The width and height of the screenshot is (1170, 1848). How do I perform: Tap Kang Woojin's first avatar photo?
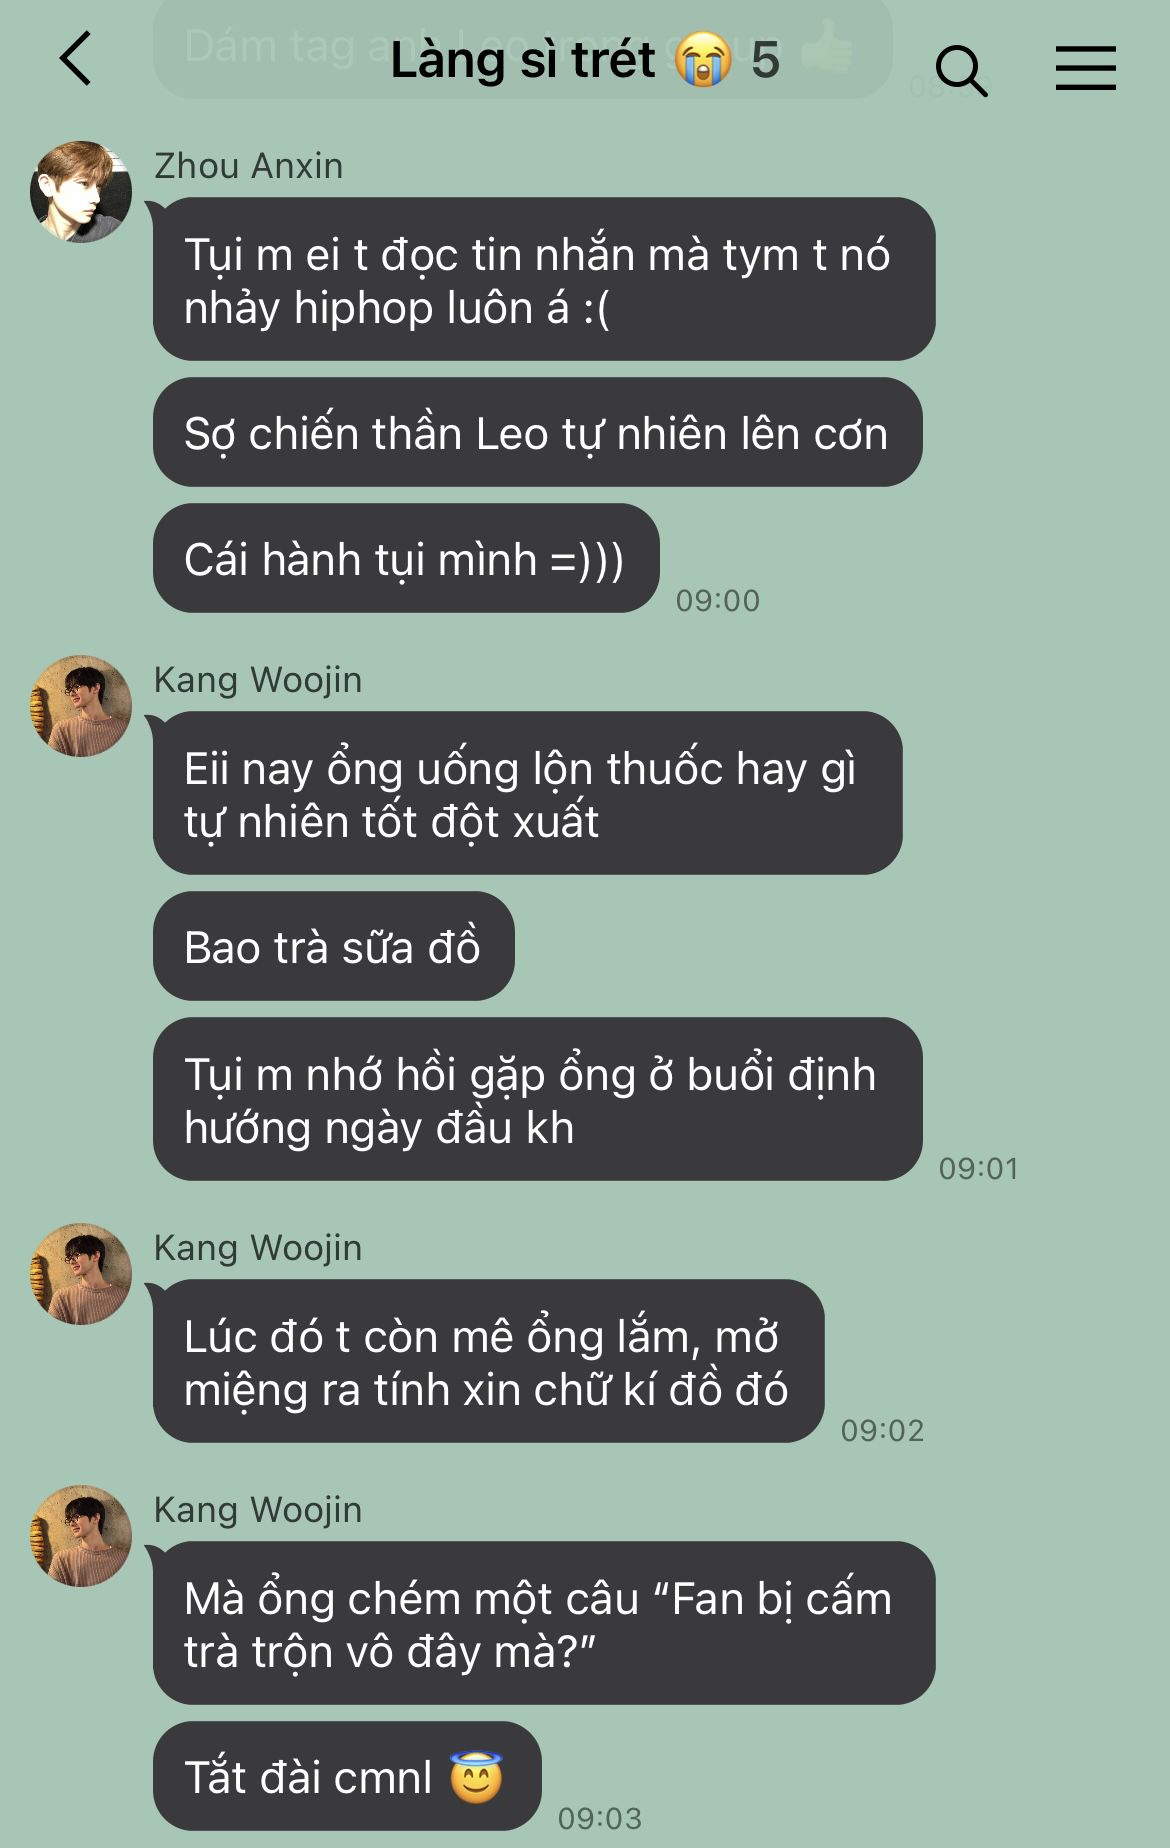pos(81,706)
